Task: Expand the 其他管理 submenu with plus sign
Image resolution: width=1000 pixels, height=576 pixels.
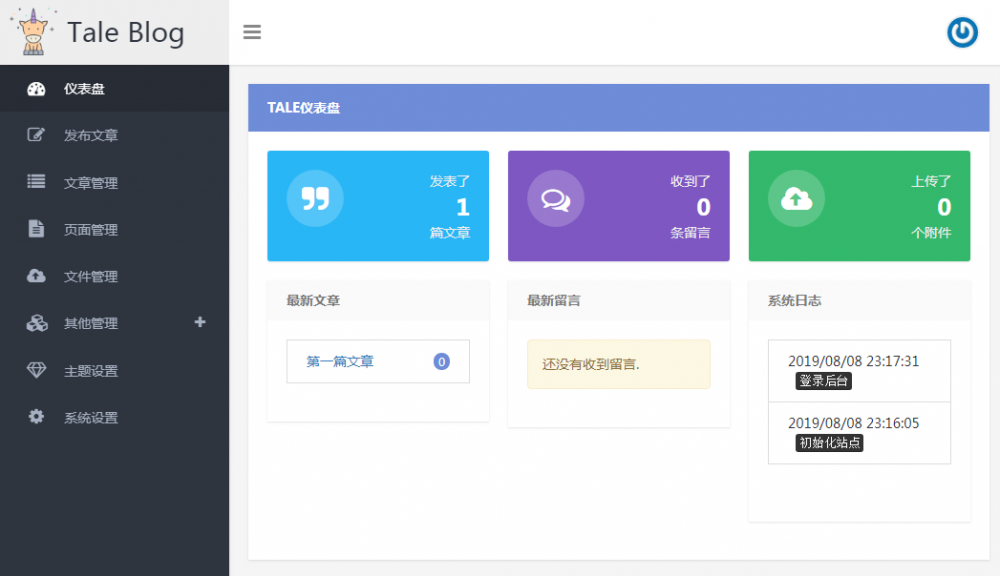Action: [199, 323]
